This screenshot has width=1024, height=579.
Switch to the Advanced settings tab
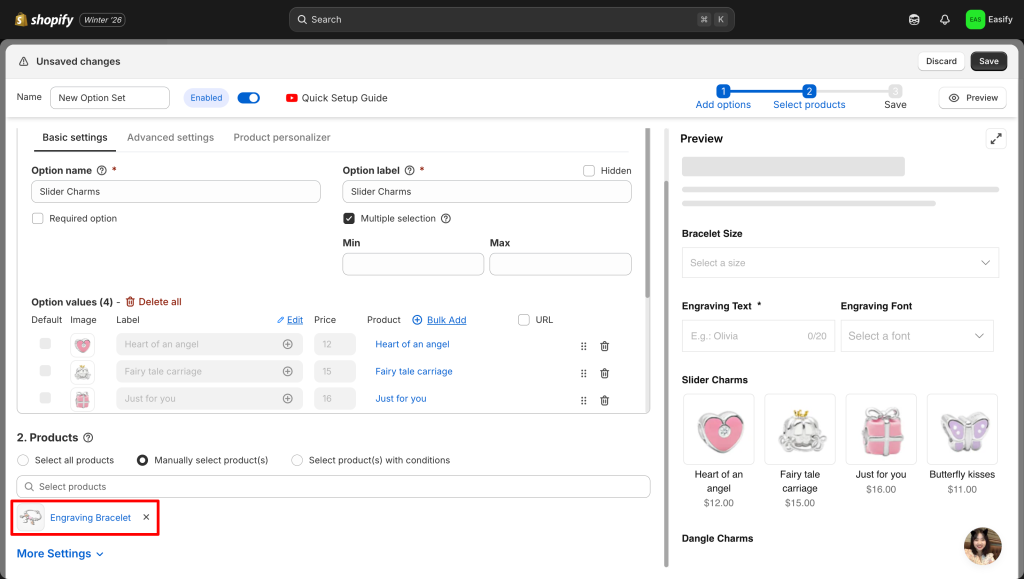(x=170, y=138)
